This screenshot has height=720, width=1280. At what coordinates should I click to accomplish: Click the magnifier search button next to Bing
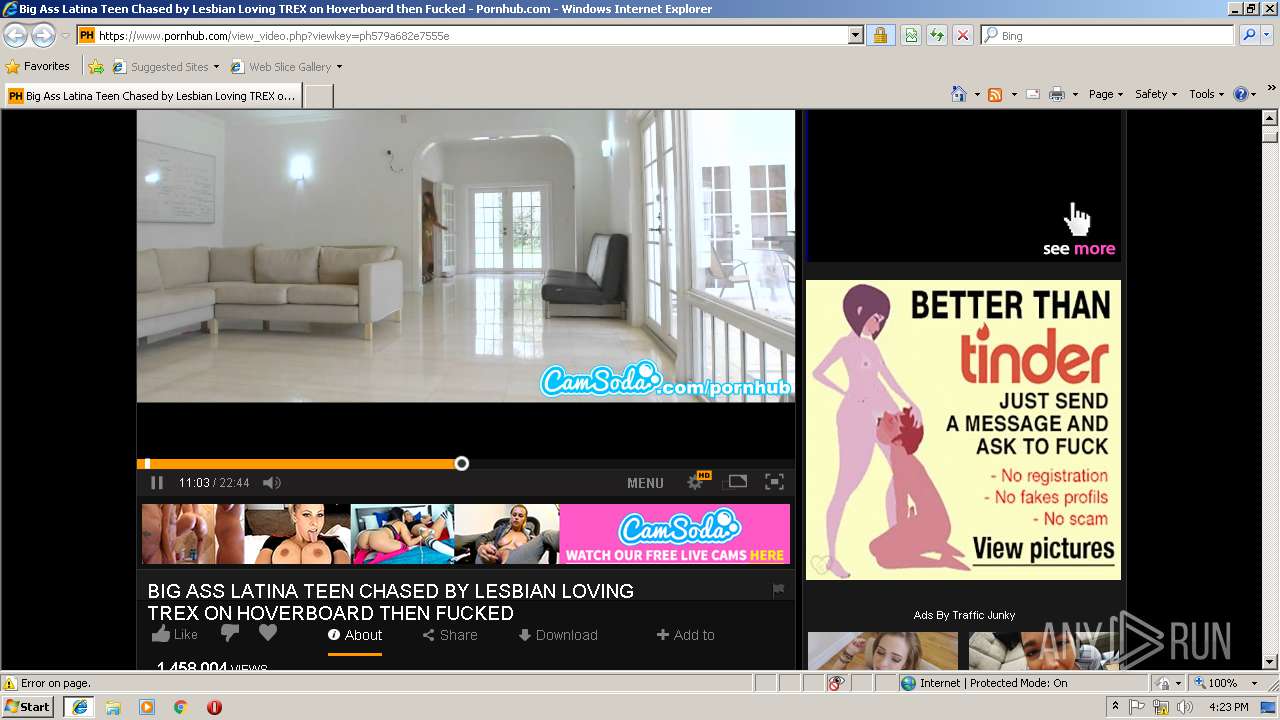click(1249, 35)
